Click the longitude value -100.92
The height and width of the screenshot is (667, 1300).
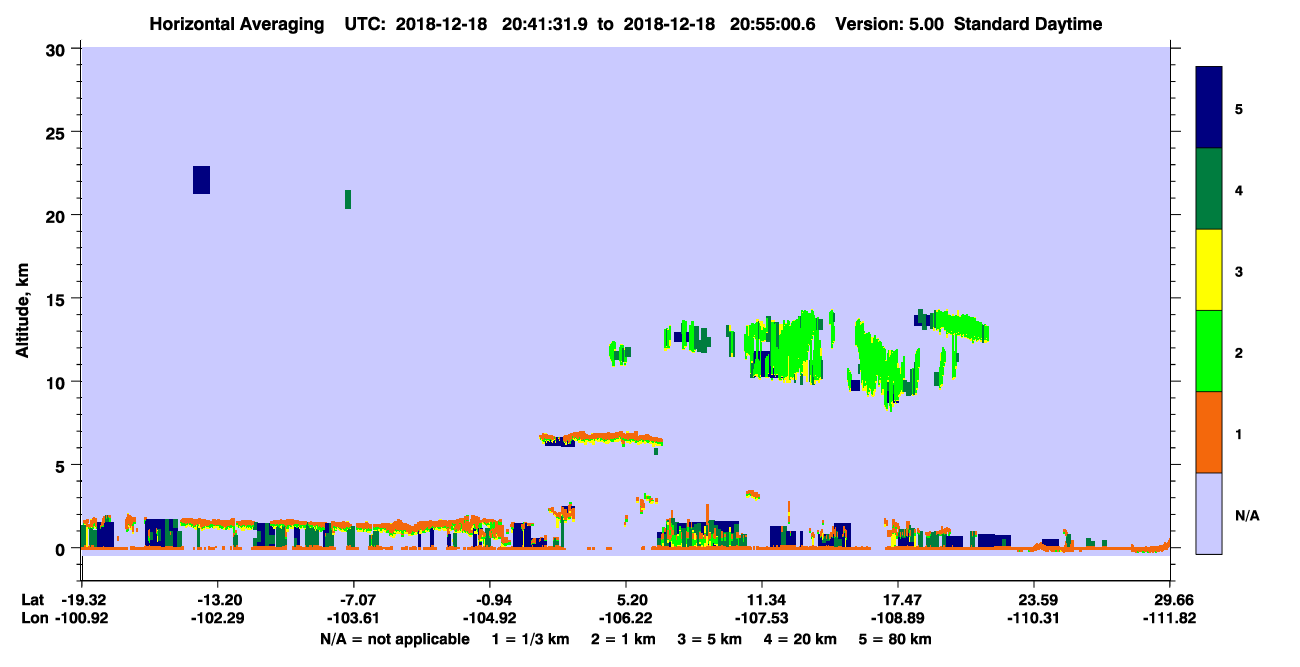(x=81, y=618)
